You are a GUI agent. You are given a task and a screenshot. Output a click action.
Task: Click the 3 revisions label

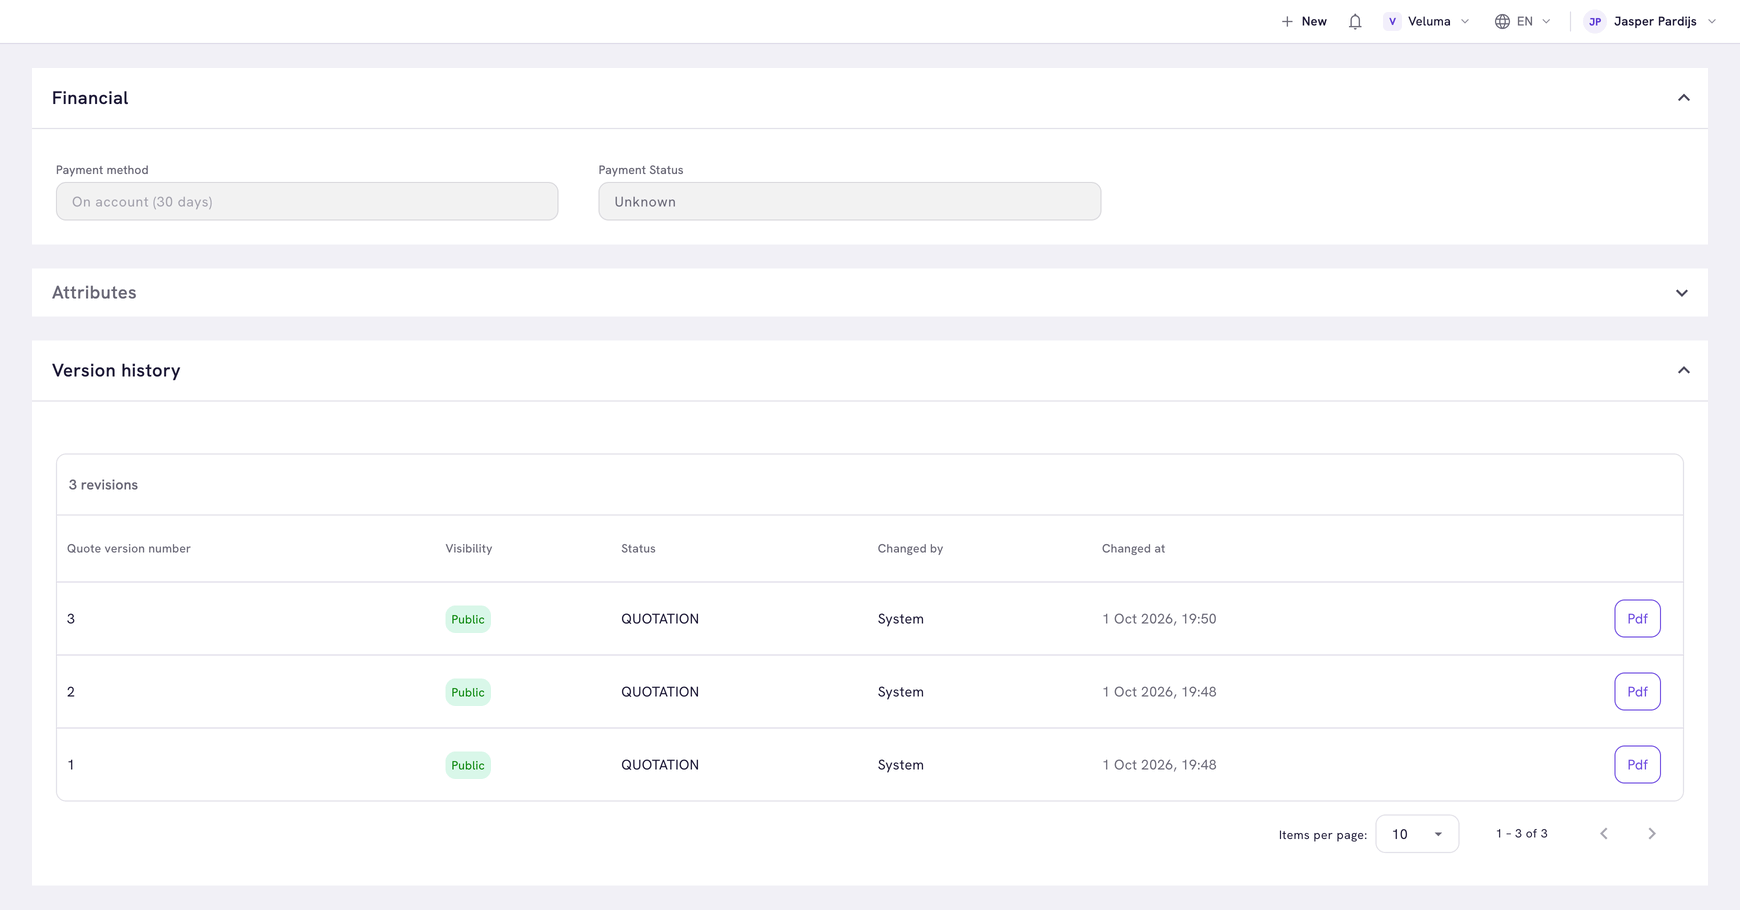[x=103, y=485]
